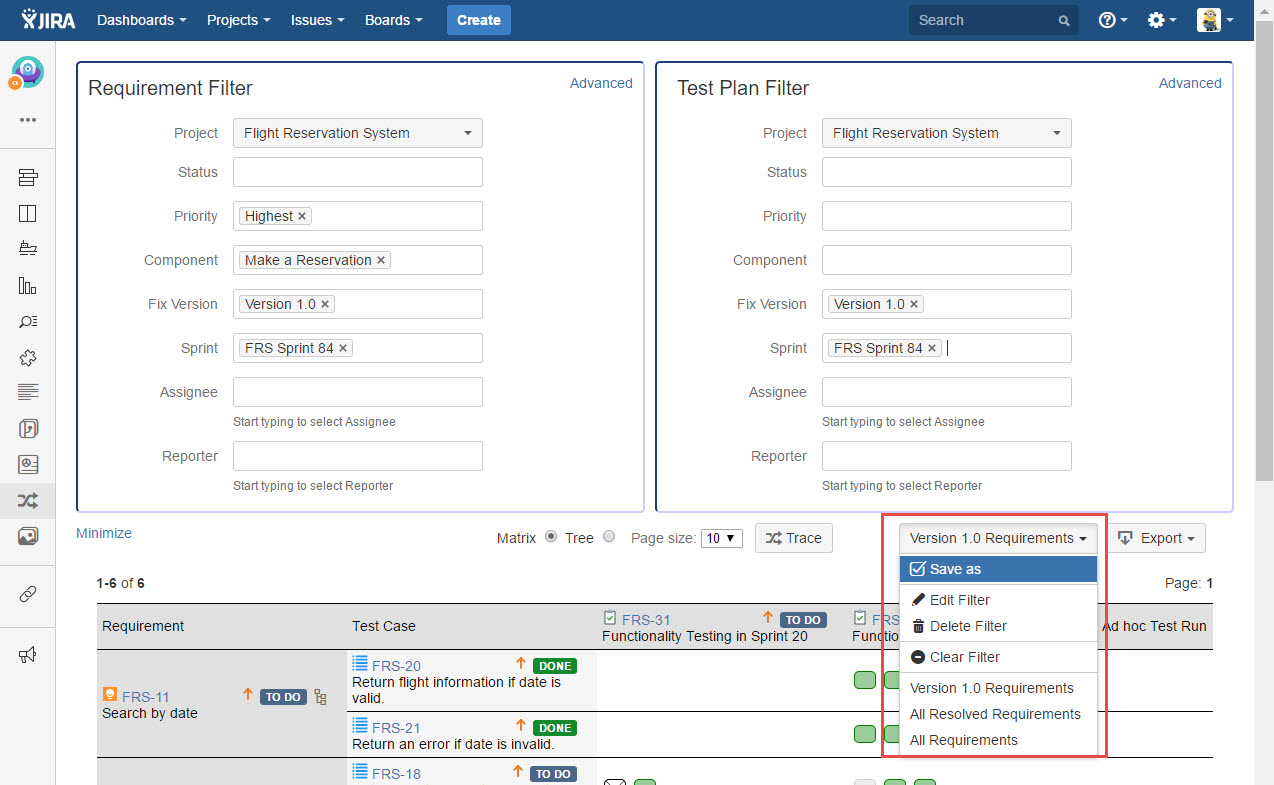Toggle the Version 1.0 Requirements dropdown button
Viewport: 1274px width, 785px height.
(998, 538)
